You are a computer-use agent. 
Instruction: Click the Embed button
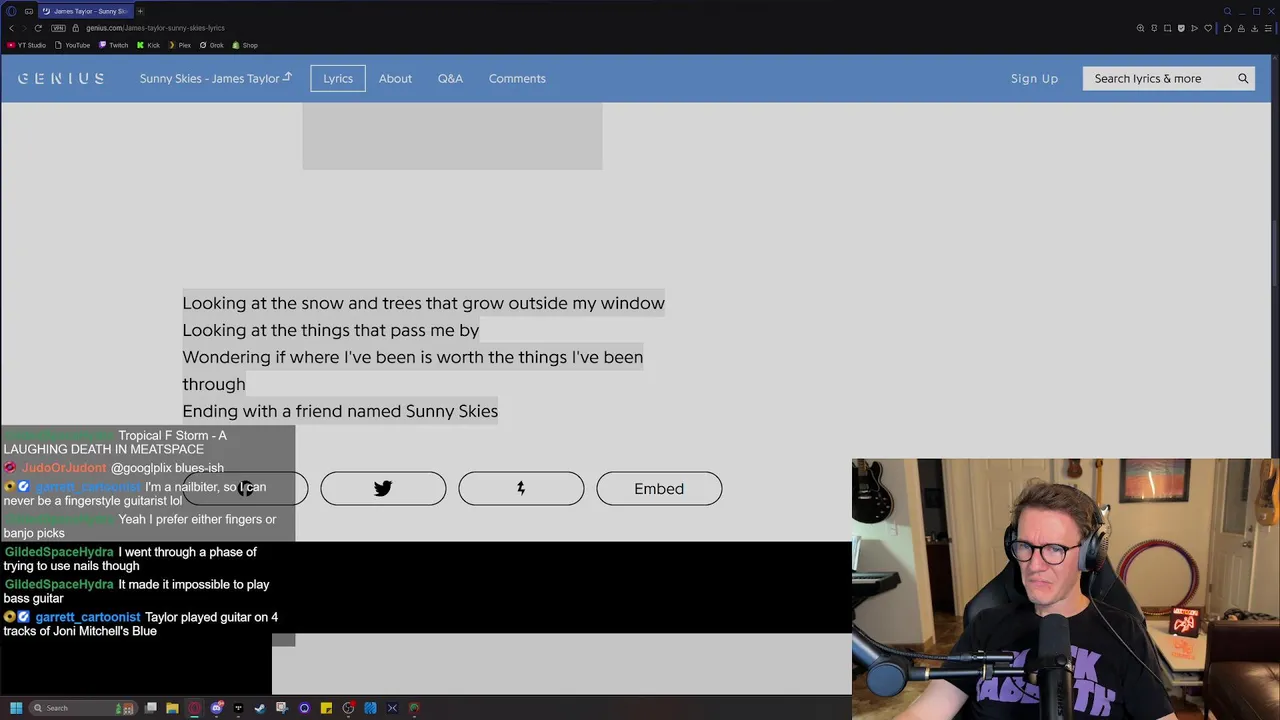[659, 488]
